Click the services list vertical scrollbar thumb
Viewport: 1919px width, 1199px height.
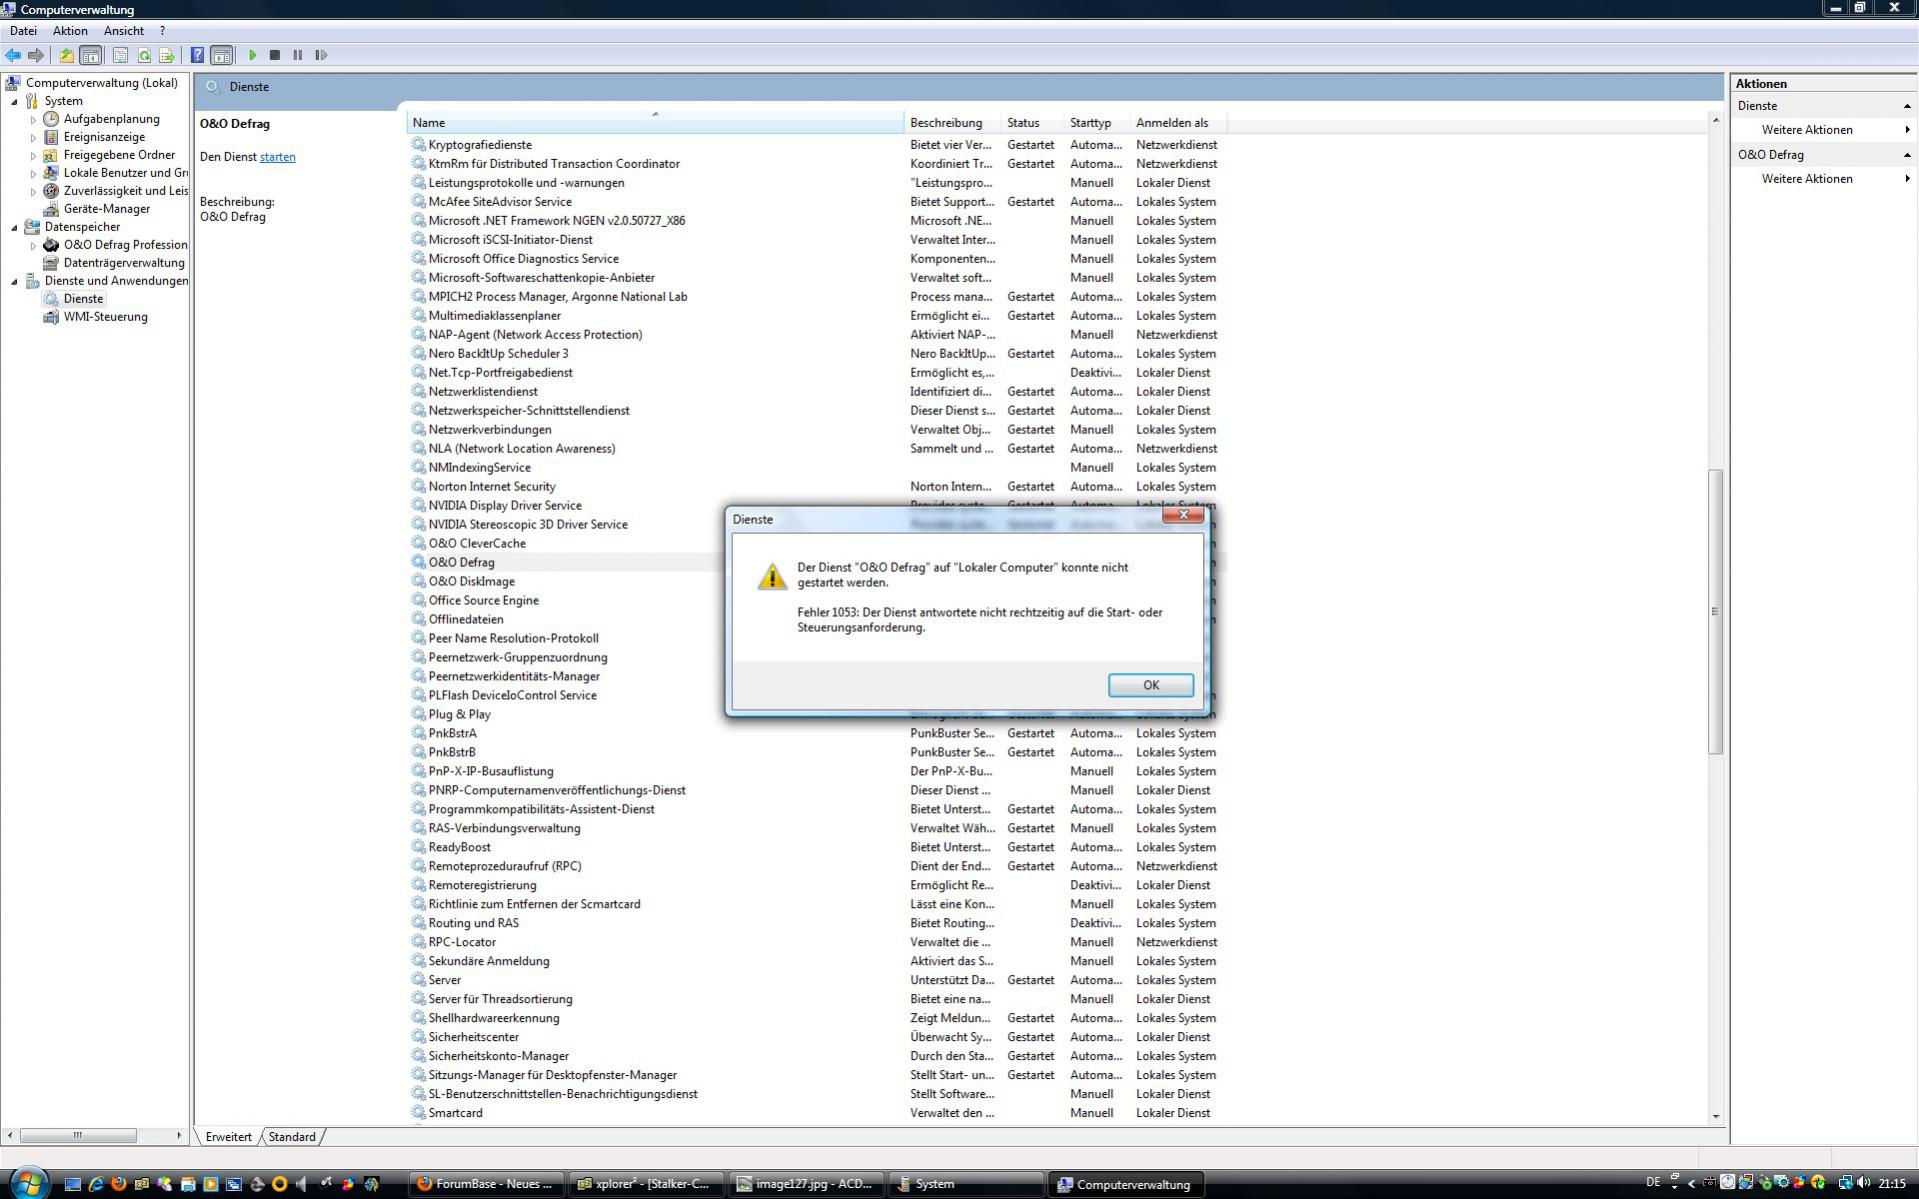pyautogui.click(x=1715, y=612)
